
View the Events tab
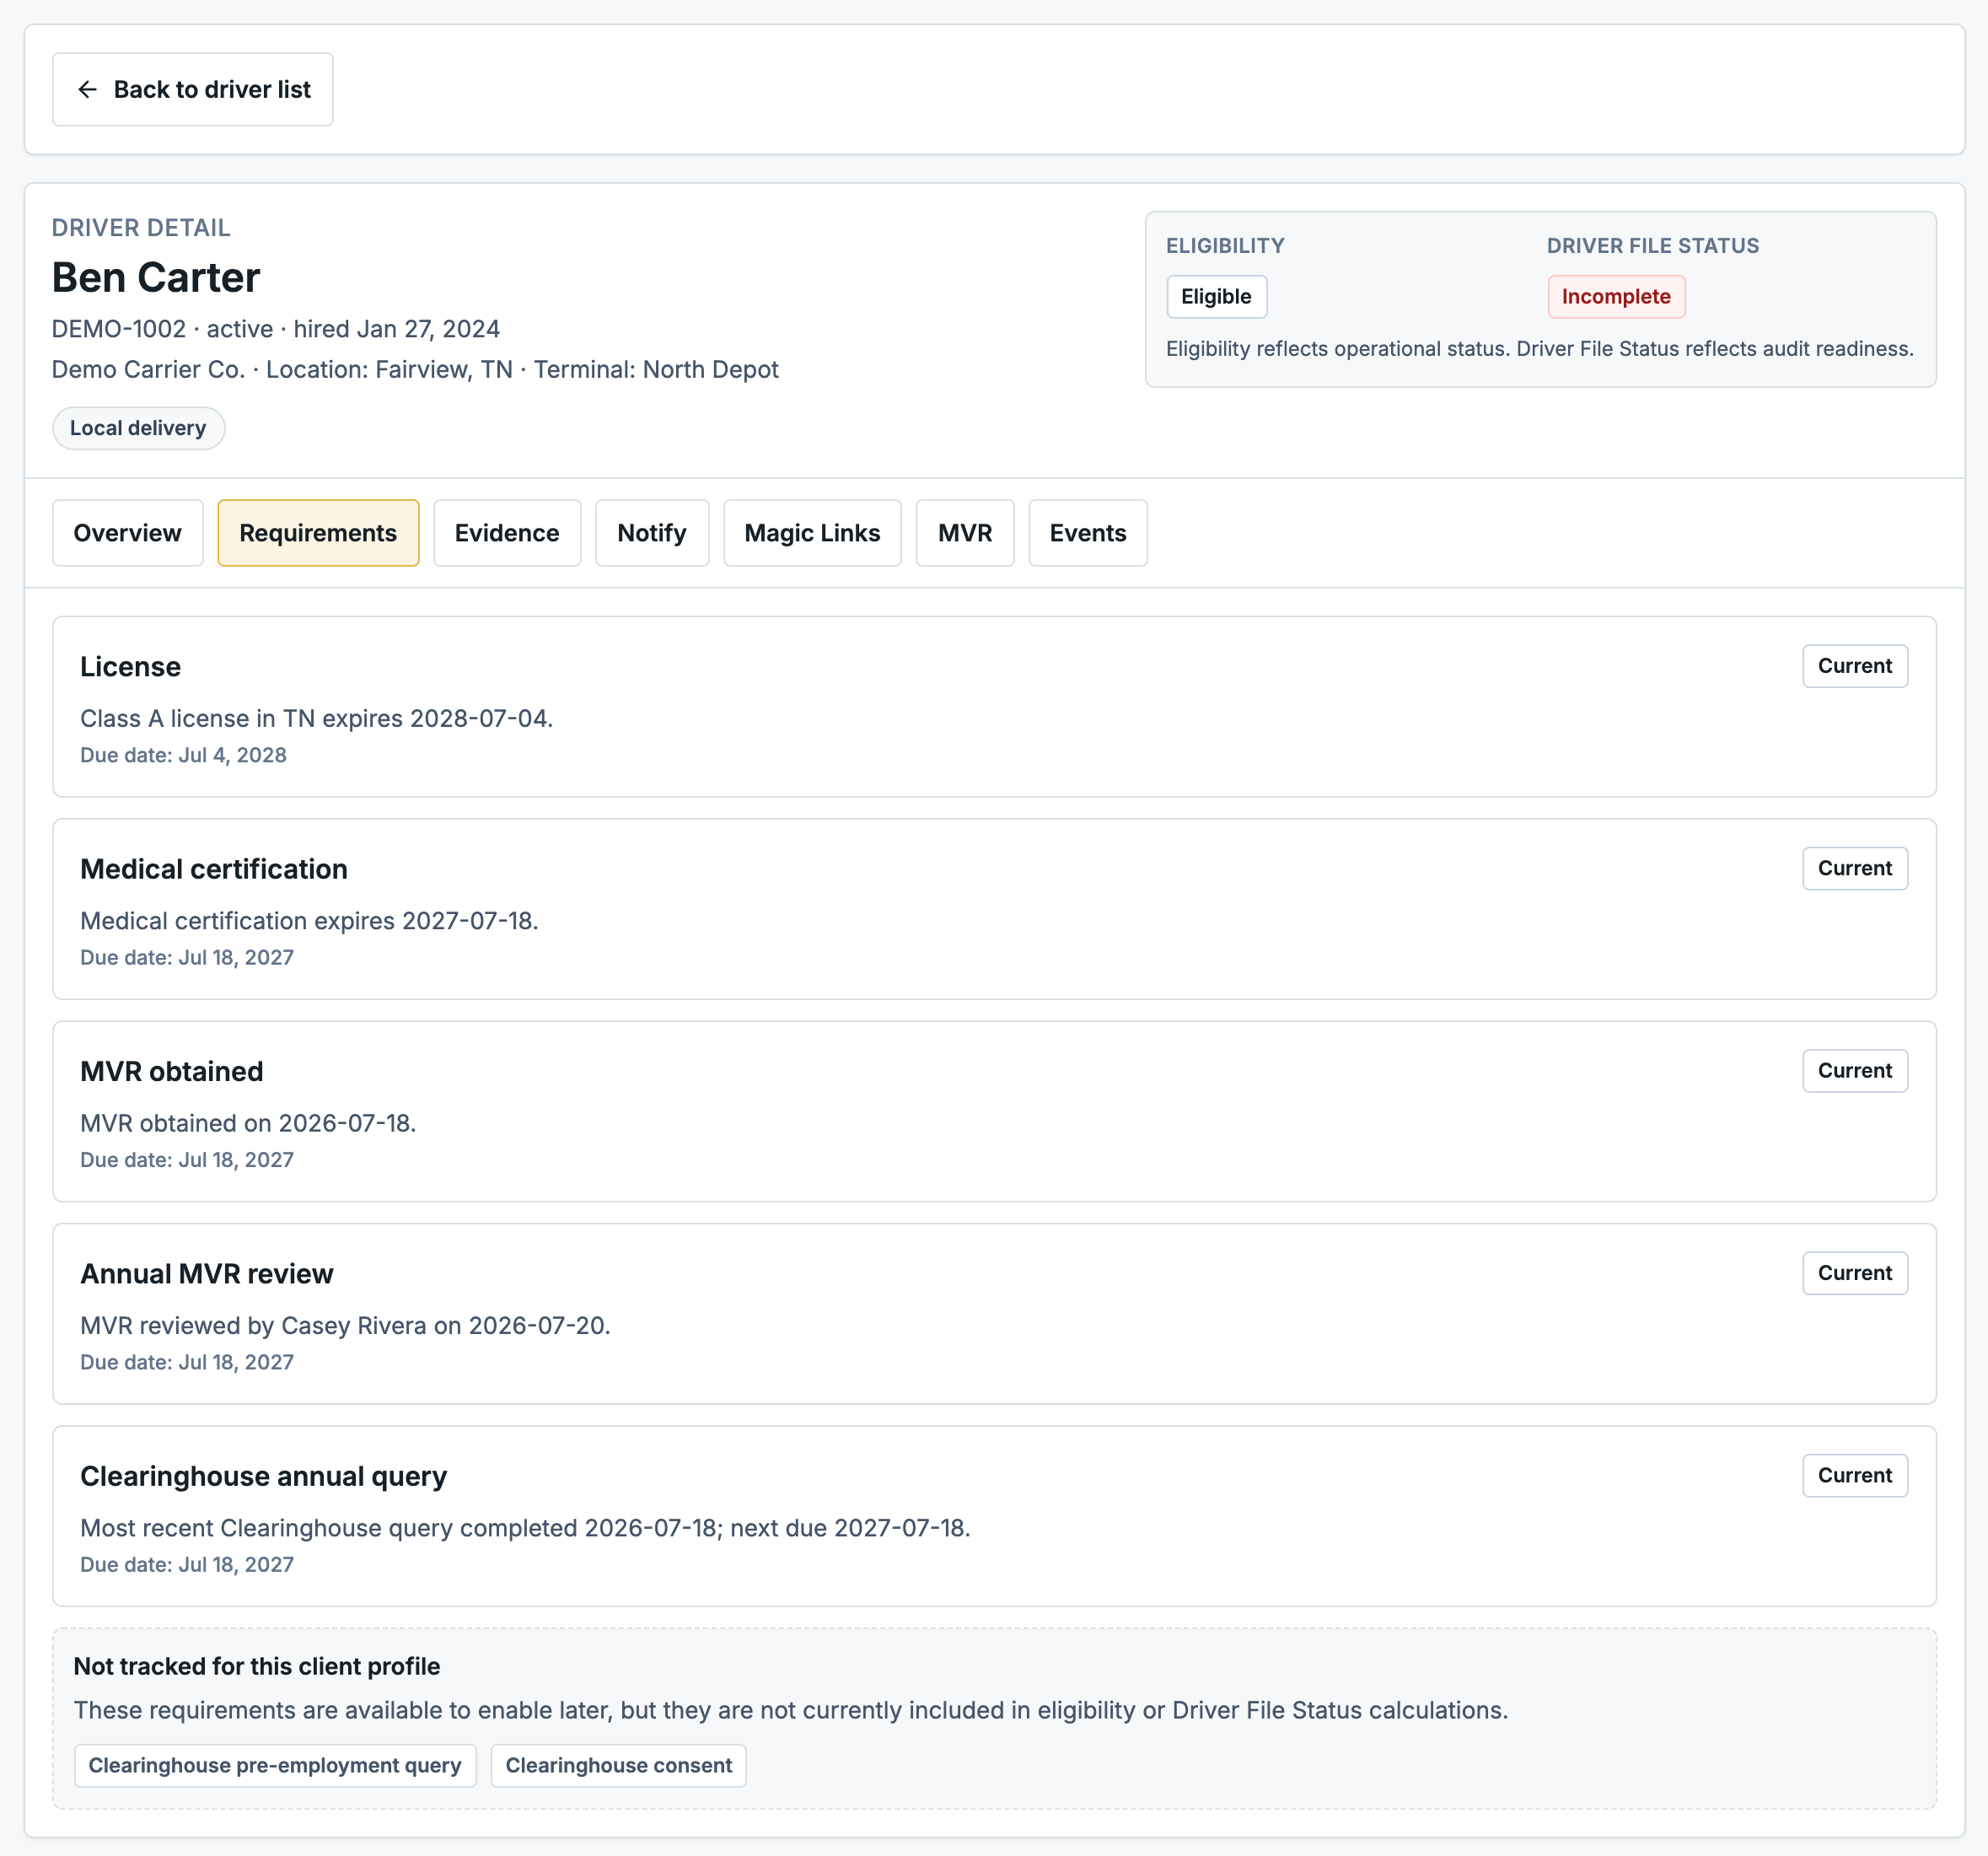(1088, 533)
